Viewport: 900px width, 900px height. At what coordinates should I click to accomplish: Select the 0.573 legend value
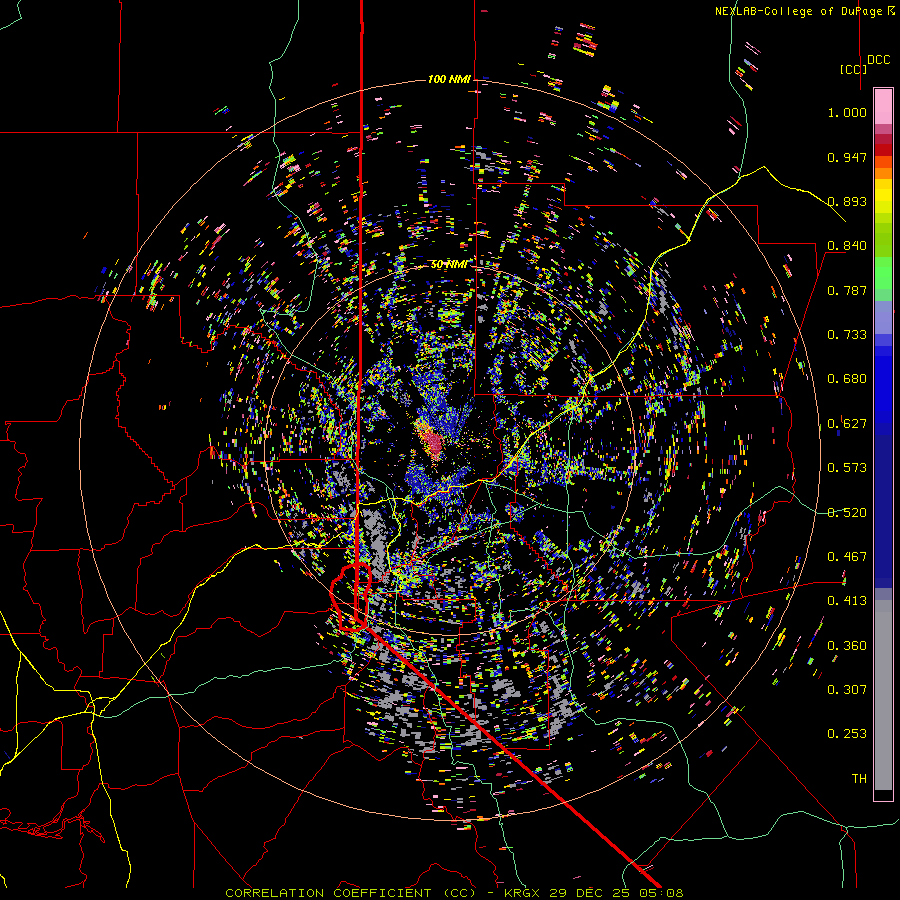847,468
